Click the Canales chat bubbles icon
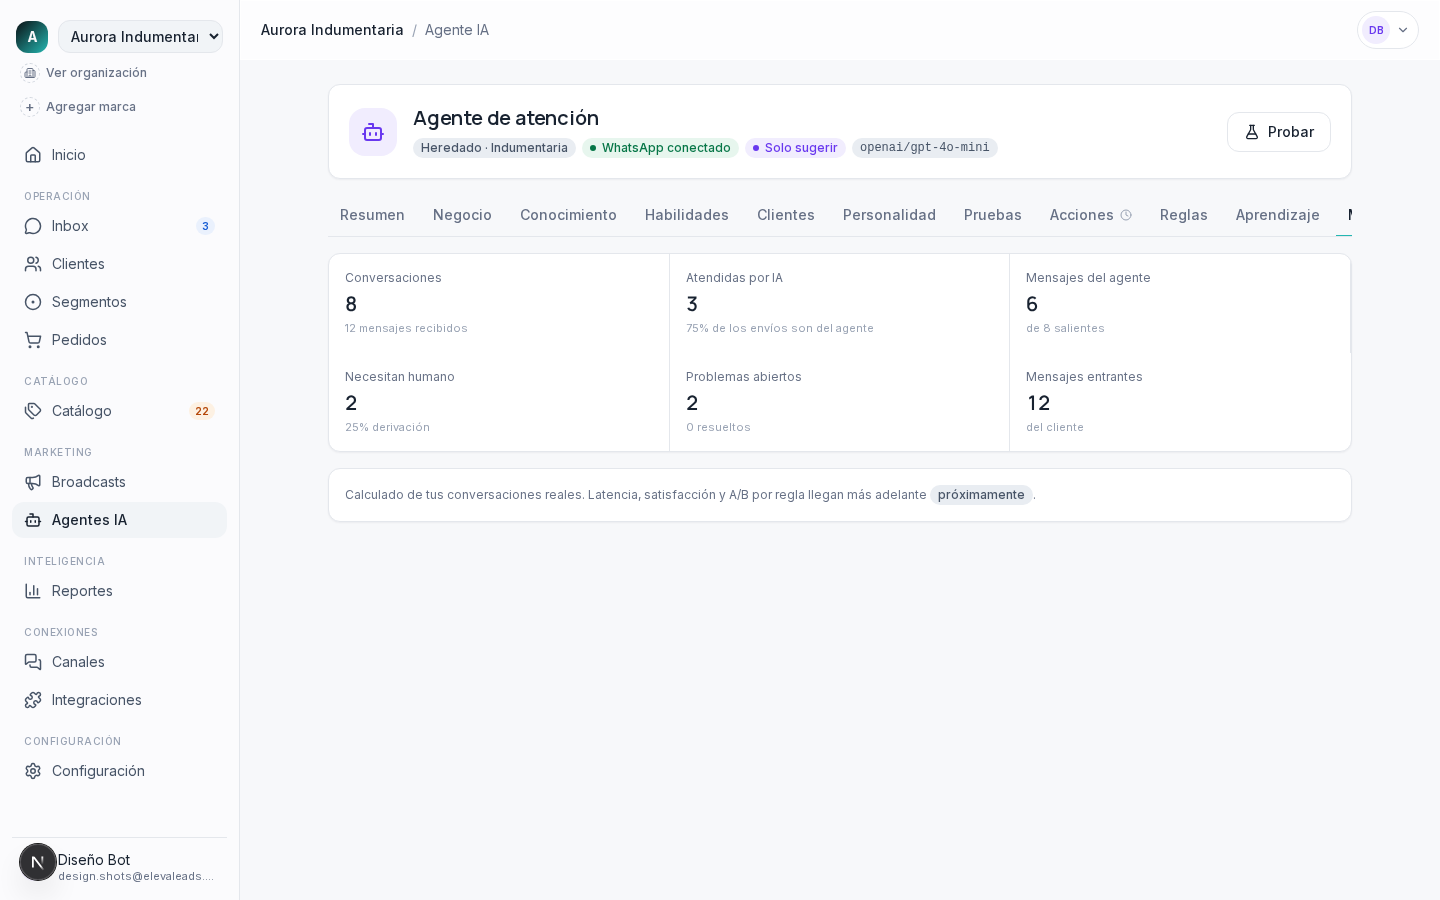 tap(33, 662)
